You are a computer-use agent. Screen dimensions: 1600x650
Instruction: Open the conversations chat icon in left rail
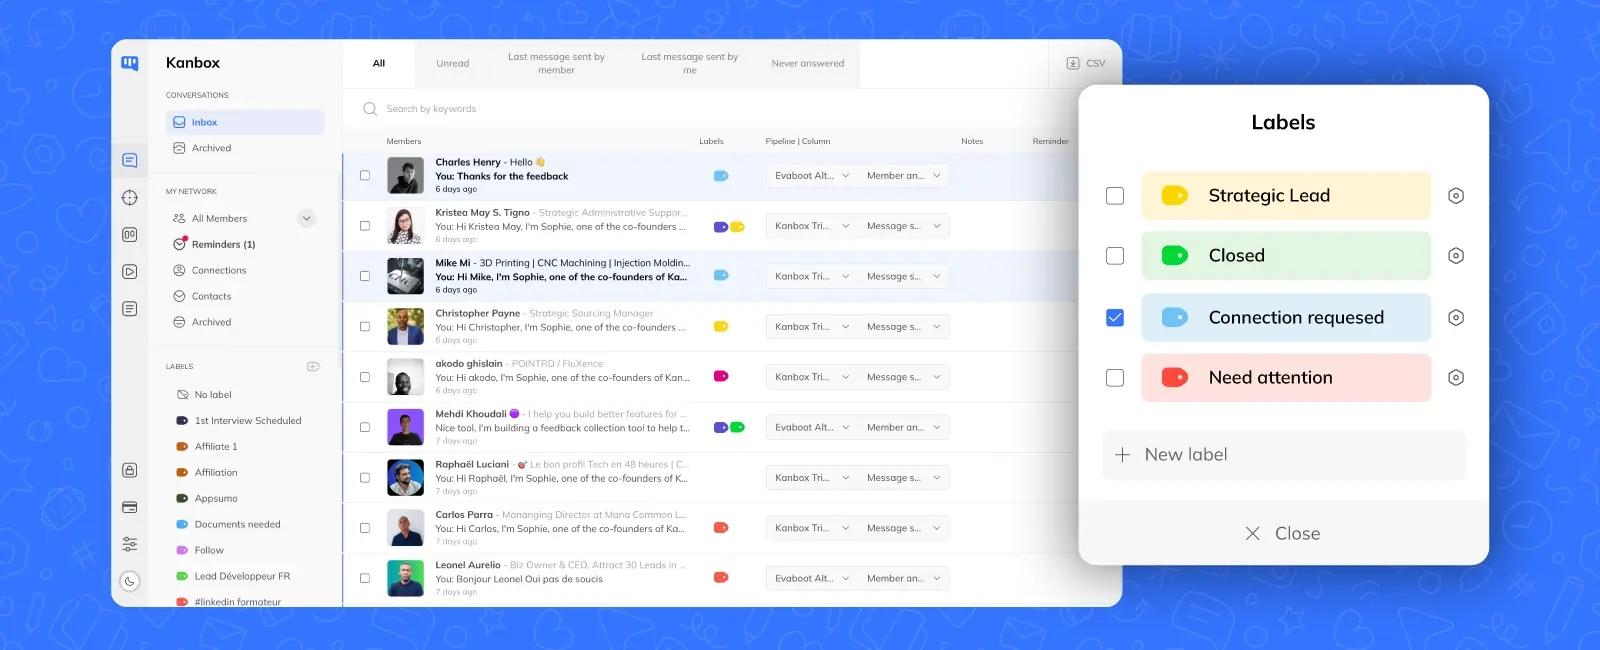tap(130, 160)
